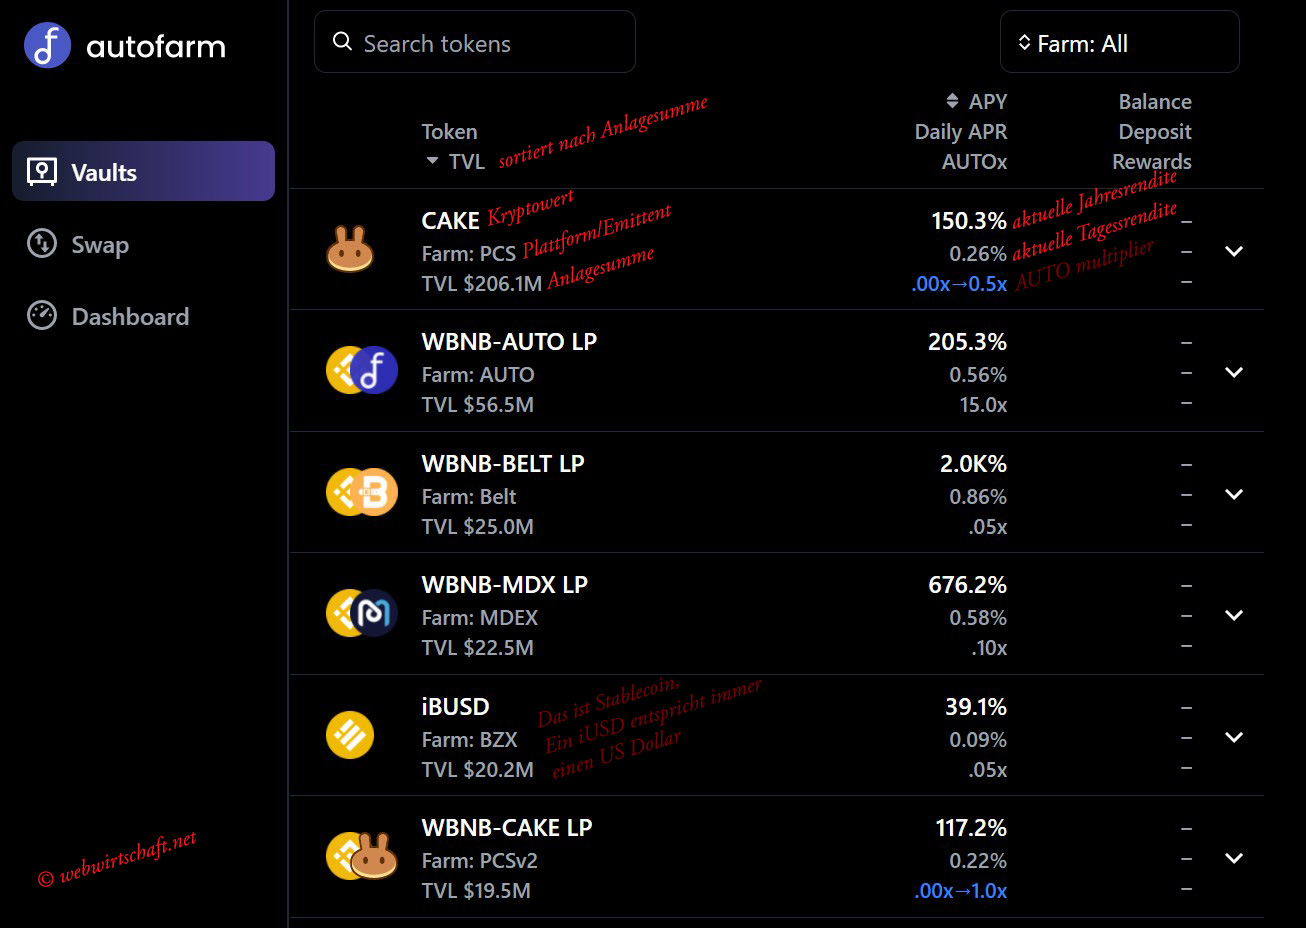Click the magnifier icon in search box
Viewport: 1306px width, 928px height.
[x=342, y=42]
